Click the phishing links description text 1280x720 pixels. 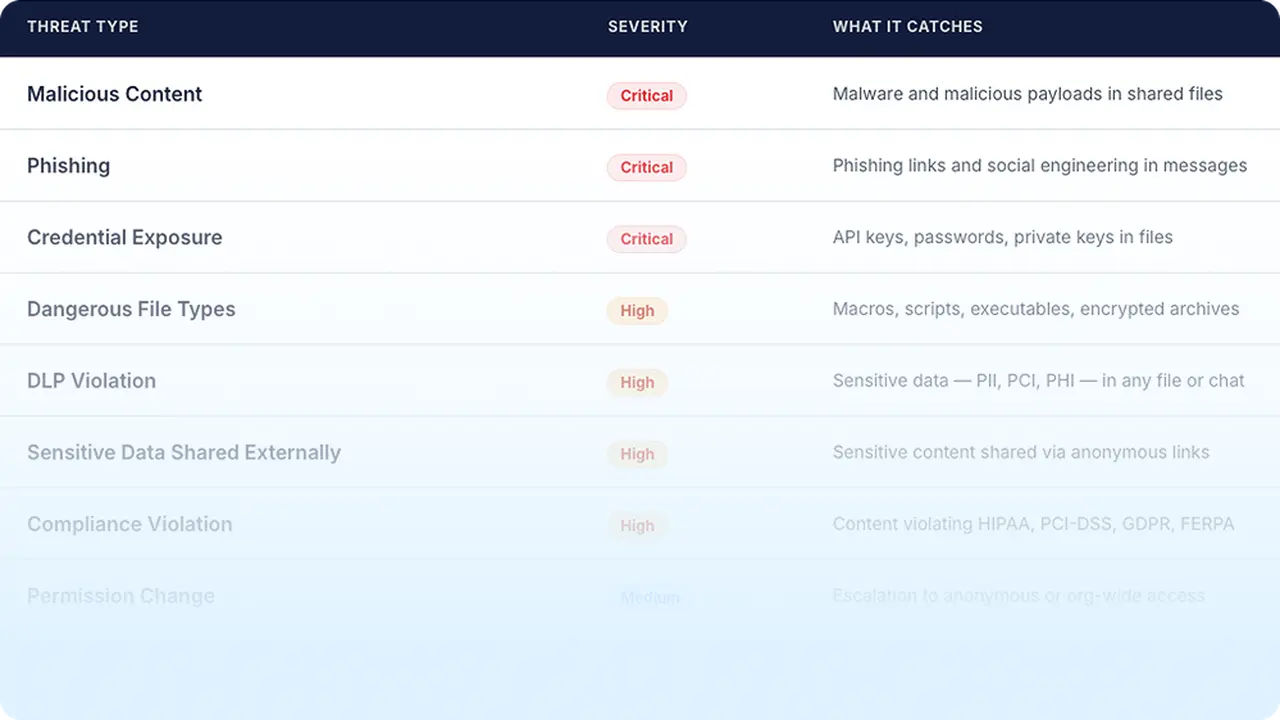tap(1040, 166)
